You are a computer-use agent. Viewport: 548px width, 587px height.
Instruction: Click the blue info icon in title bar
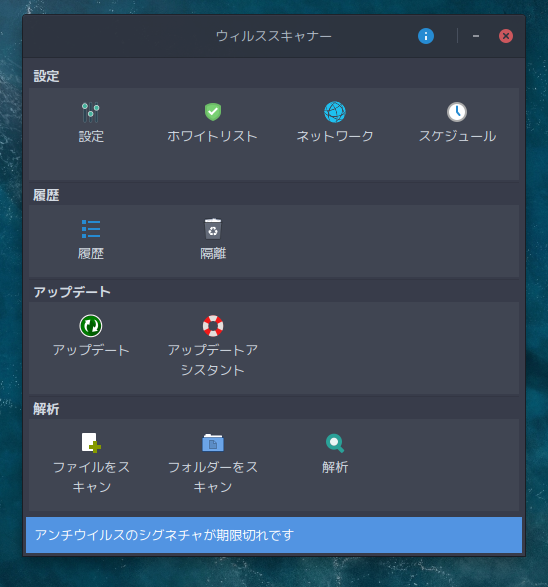pos(426,36)
